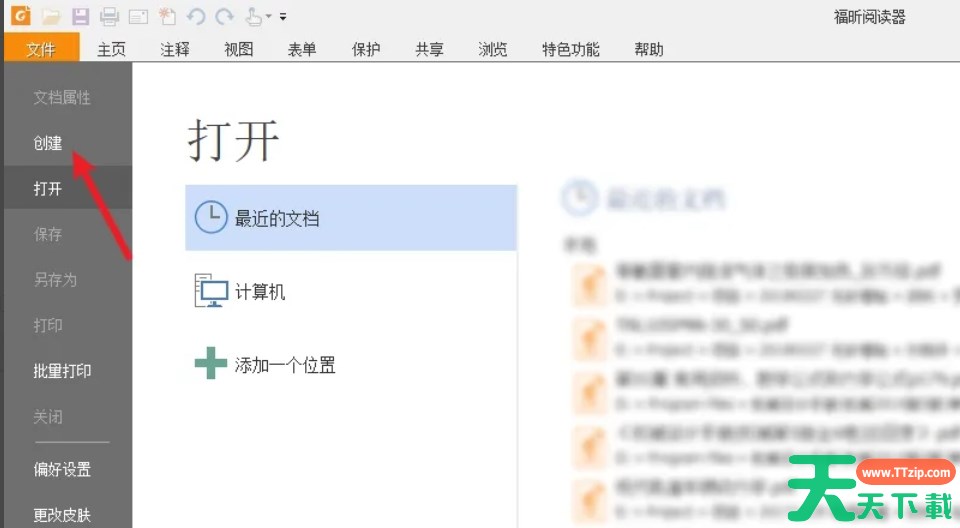Click the green plus icon beside 添加一个位置
Image resolution: width=960 pixels, height=528 pixels.
click(211, 363)
